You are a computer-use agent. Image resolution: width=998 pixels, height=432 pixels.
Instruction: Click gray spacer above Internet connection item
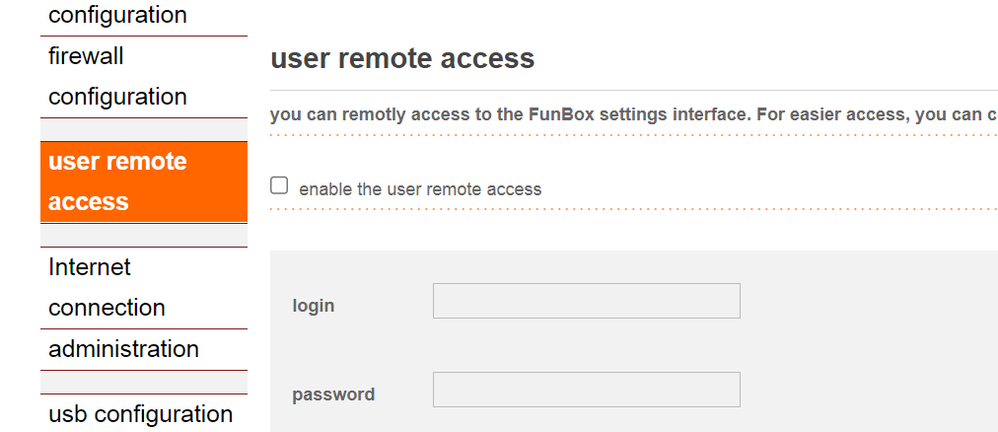(143, 235)
